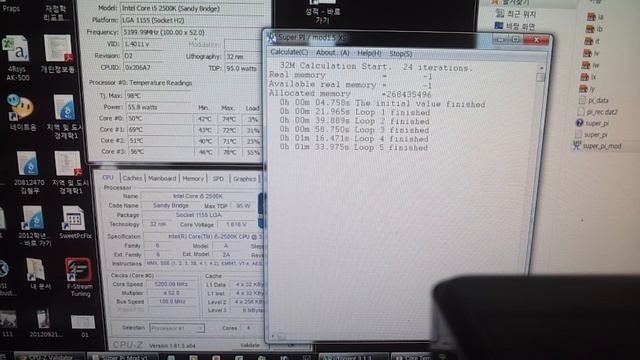This screenshot has width=640, height=360.
Task: Switch to the Memory tab in CPU-Z
Action: [x=193, y=179]
